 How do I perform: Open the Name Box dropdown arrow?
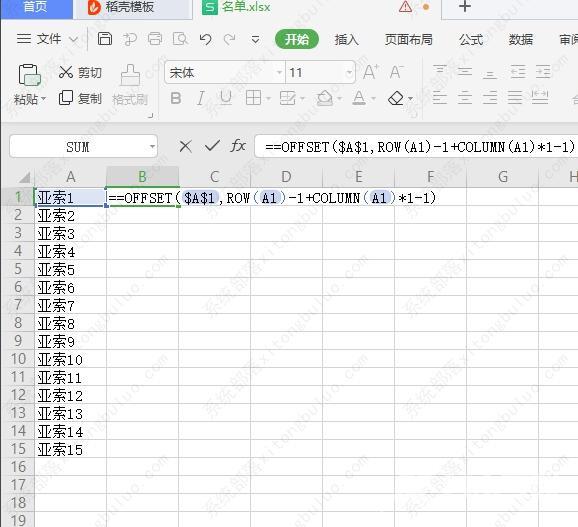point(152,147)
